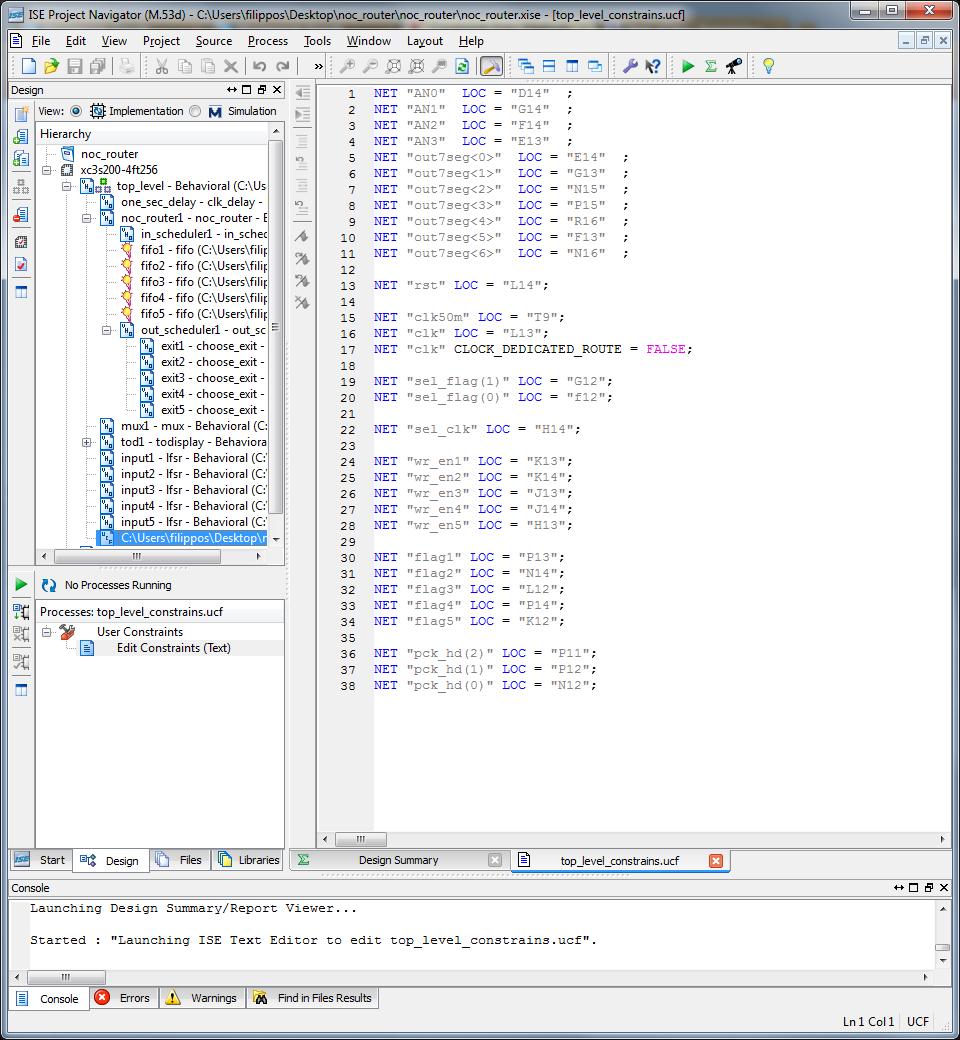This screenshot has height=1040, width=960.
Task: Open the Process menu
Action: click(x=268, y=41)
